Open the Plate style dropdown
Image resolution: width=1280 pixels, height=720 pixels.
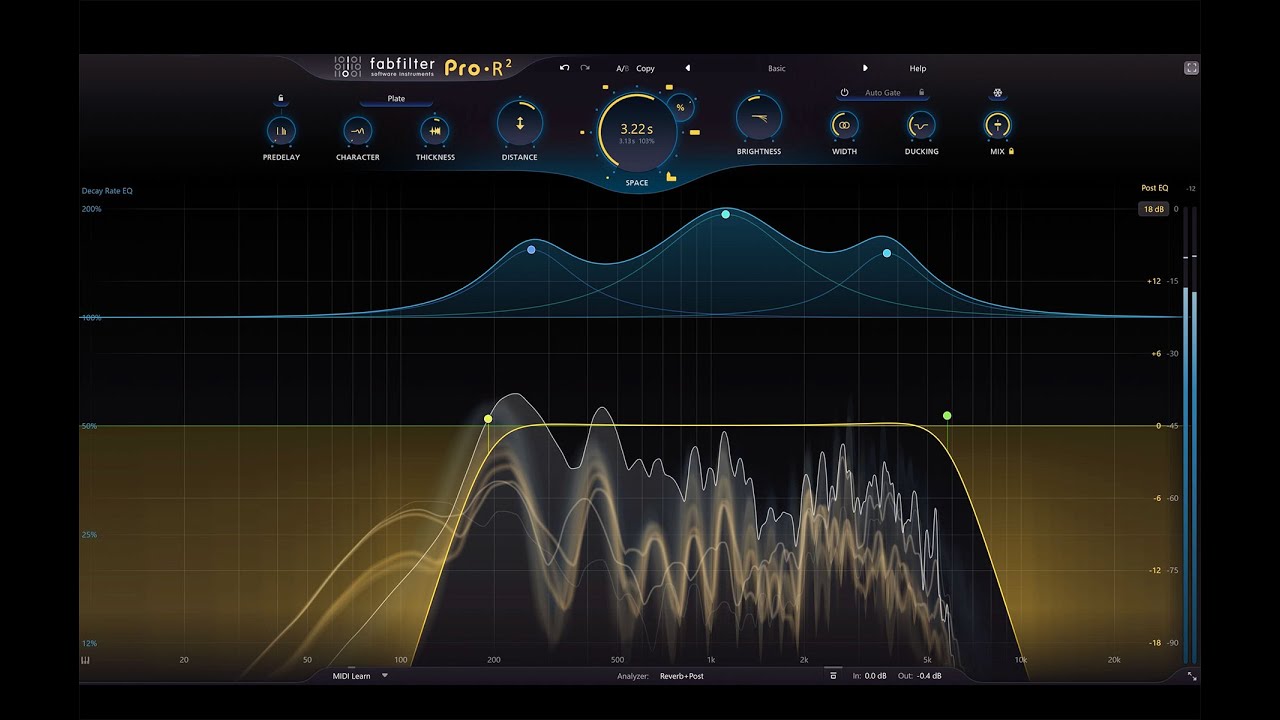click(396, 99)
